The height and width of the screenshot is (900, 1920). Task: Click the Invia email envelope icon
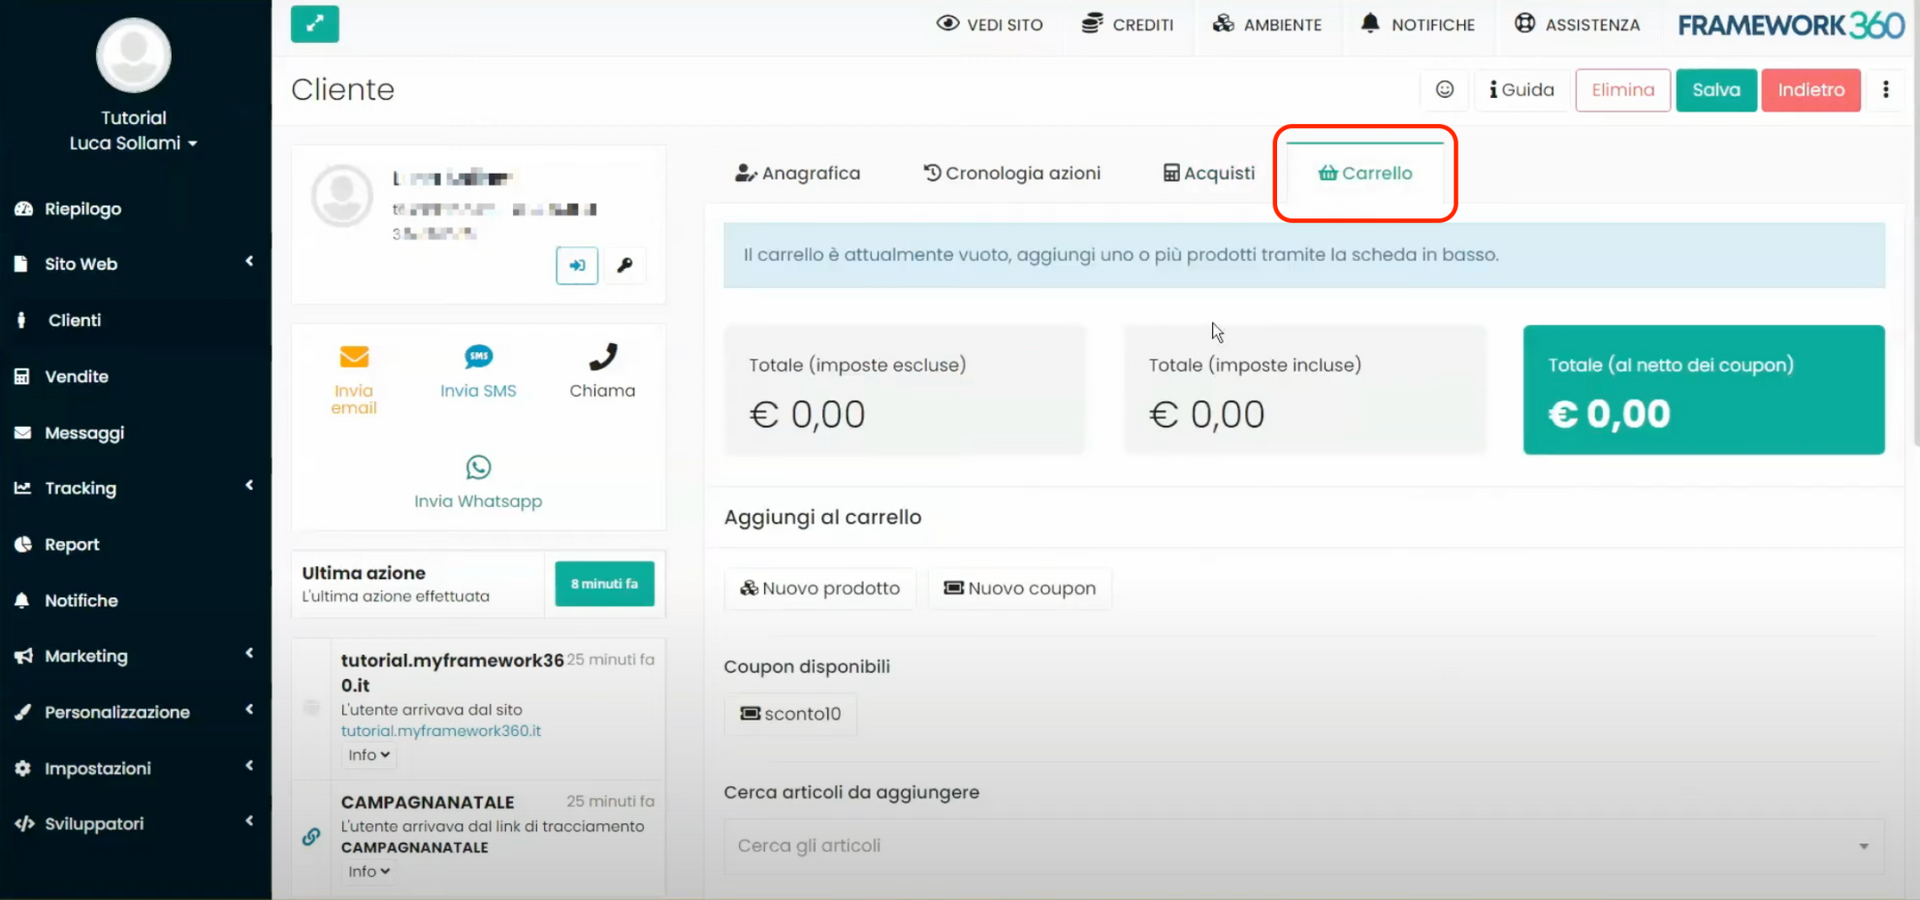[x=354, y=357]
